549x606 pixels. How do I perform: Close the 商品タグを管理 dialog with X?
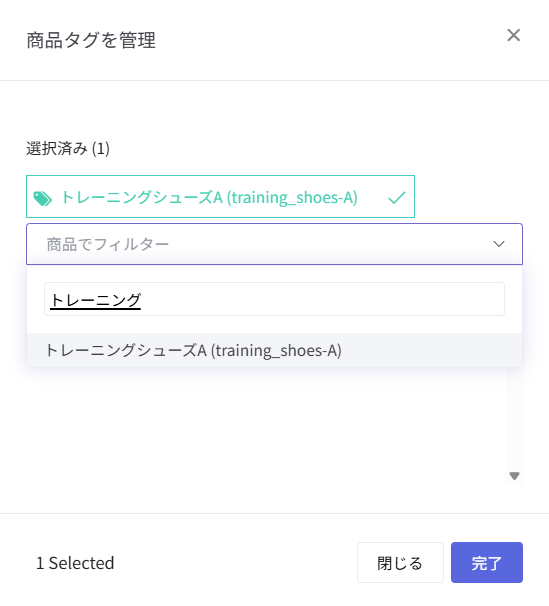pos(513,35)
